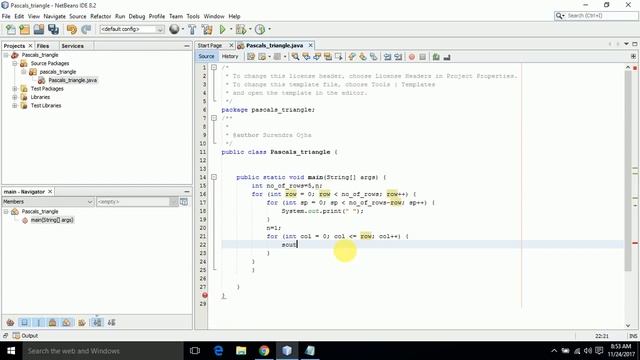Toggle Show Static Members filter in Navigator

point(38,322)
